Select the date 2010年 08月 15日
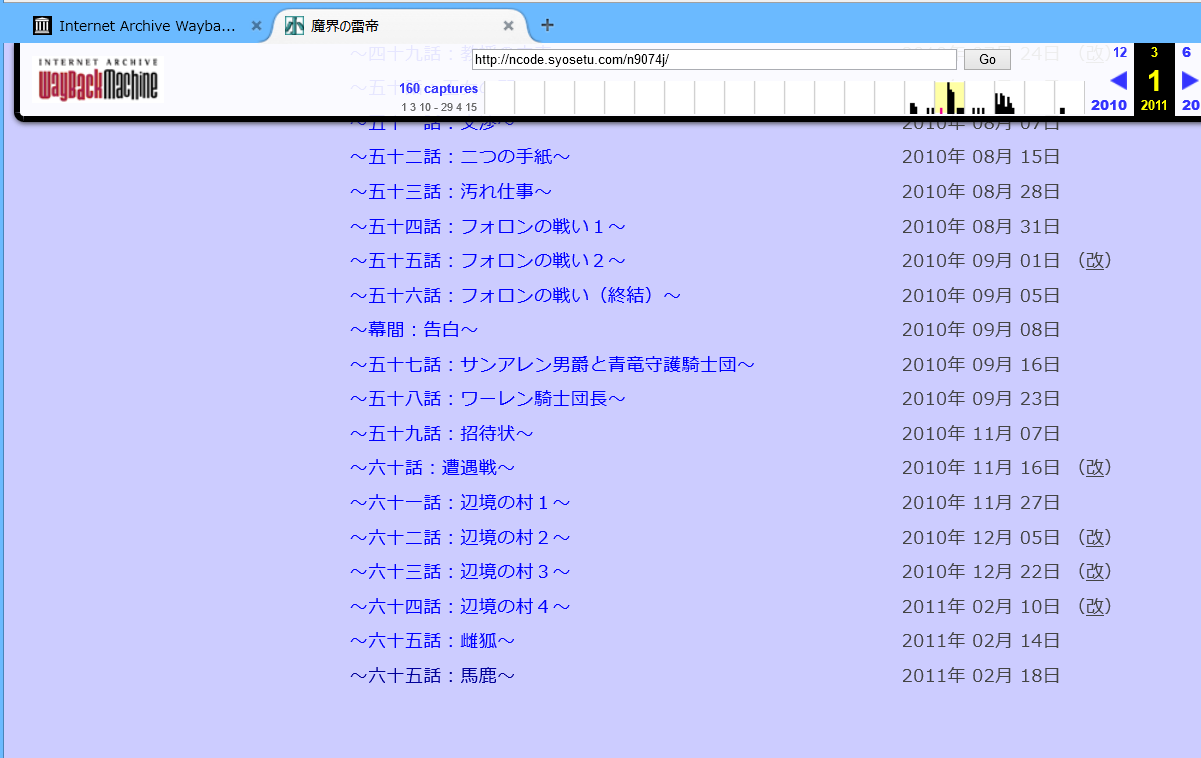 click(x=981, y=157)
